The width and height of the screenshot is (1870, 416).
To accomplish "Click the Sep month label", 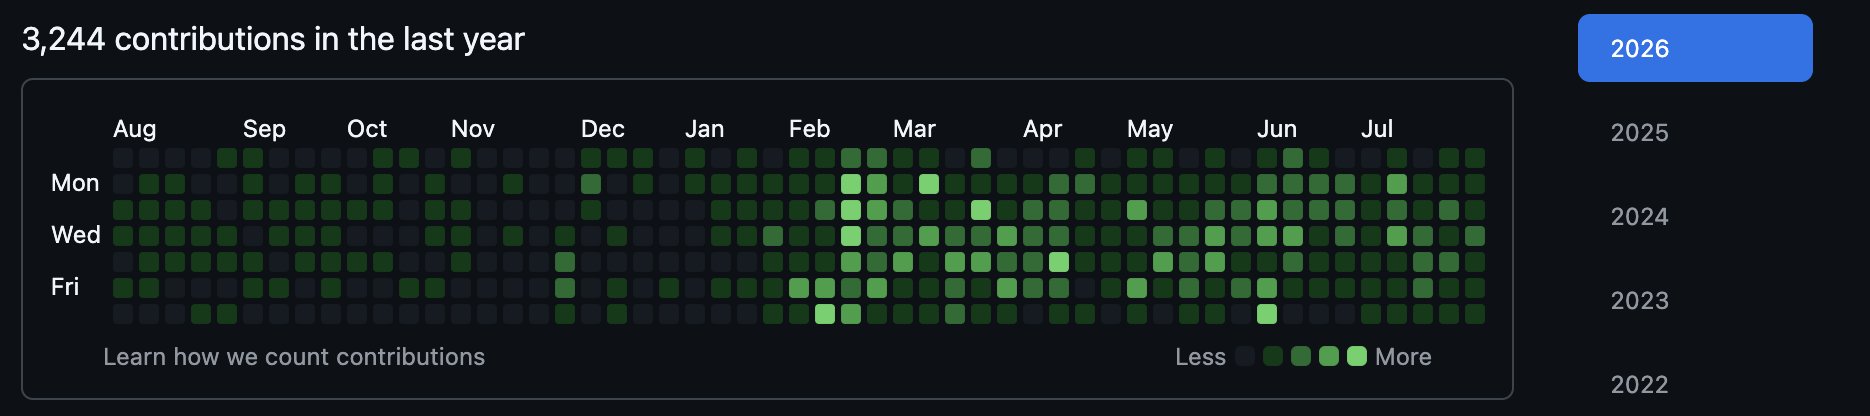I will pos(264,129).
